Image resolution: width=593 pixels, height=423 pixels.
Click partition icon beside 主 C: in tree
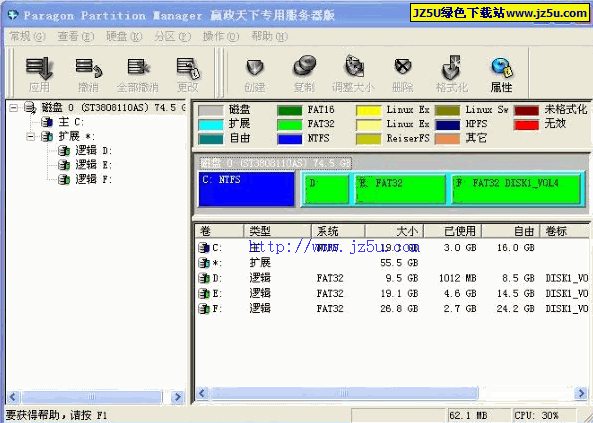(47, 122)
